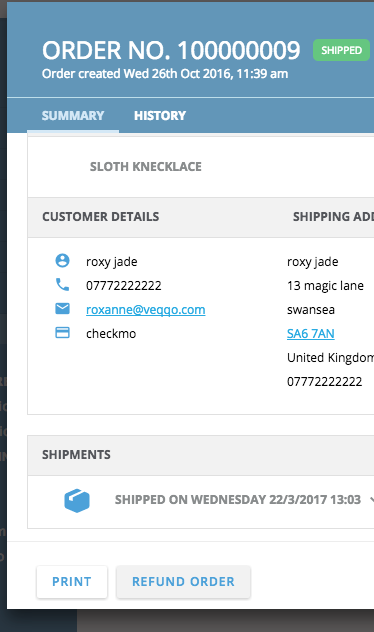Click the envelope email icon
374x632 pixels.
coord(62,309)
